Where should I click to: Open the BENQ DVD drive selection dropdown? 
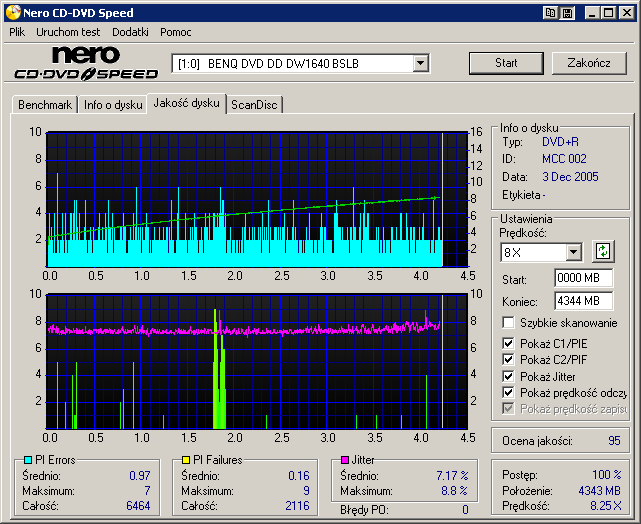421,63
